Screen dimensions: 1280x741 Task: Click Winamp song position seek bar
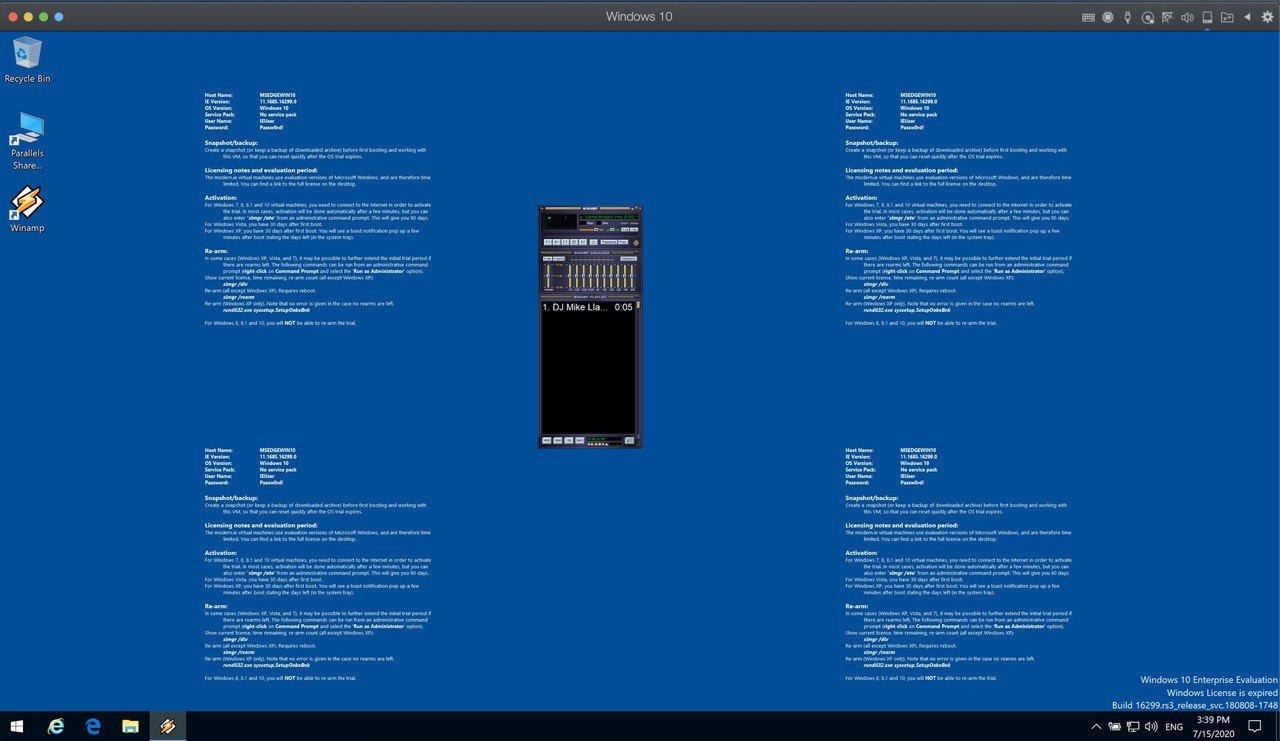[x=591, y=234]
